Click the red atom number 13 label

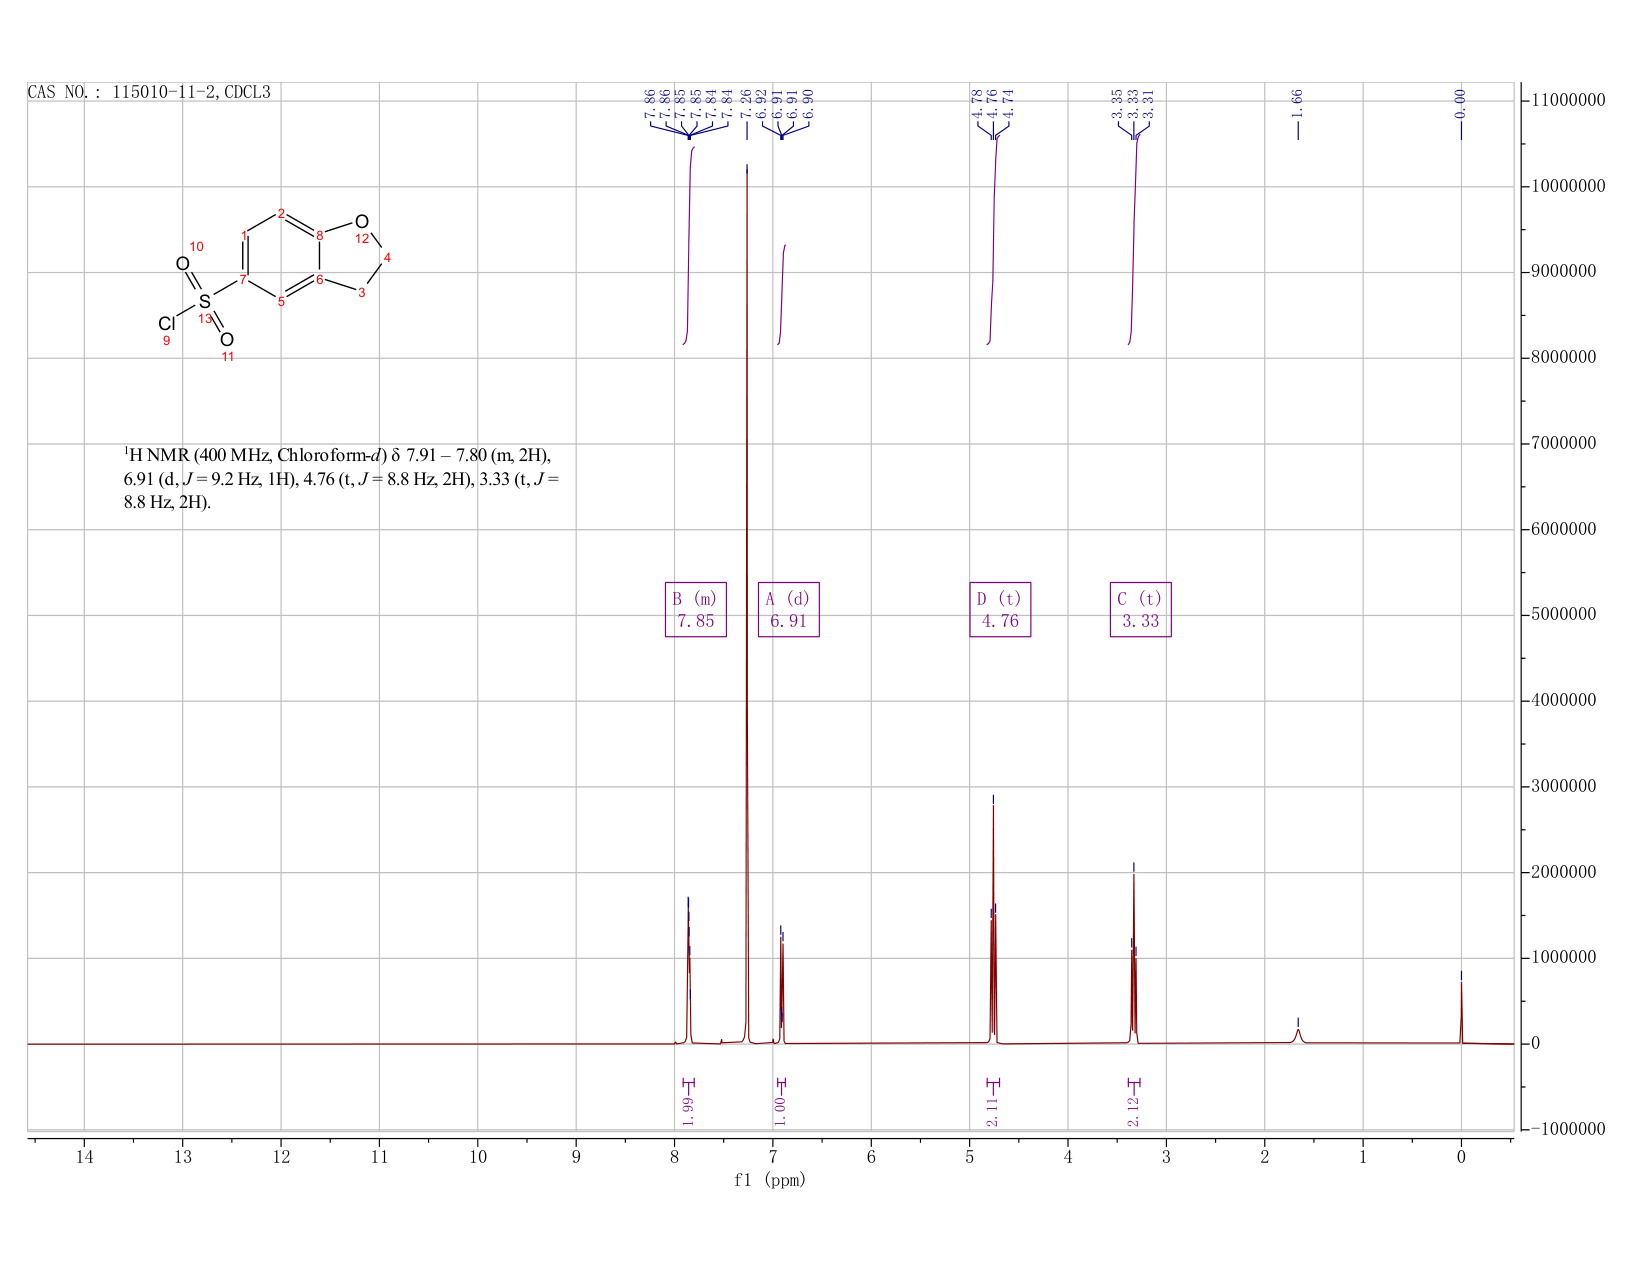click(x=205, y=318)
